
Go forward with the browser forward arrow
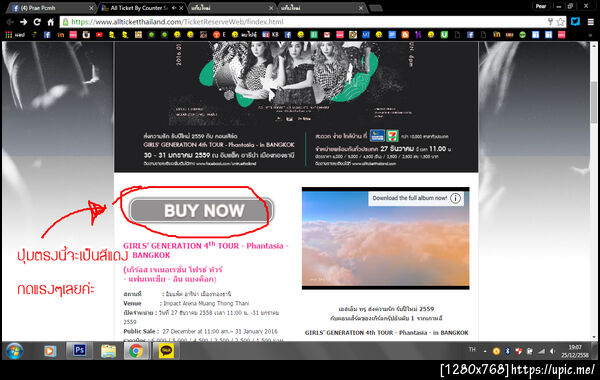[x=23, y=22]
